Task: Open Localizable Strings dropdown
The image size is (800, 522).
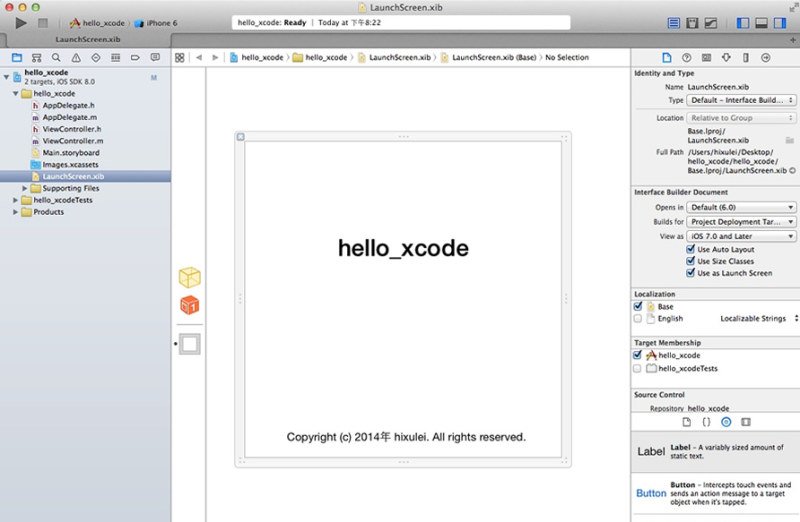Action: coord(759,318)
